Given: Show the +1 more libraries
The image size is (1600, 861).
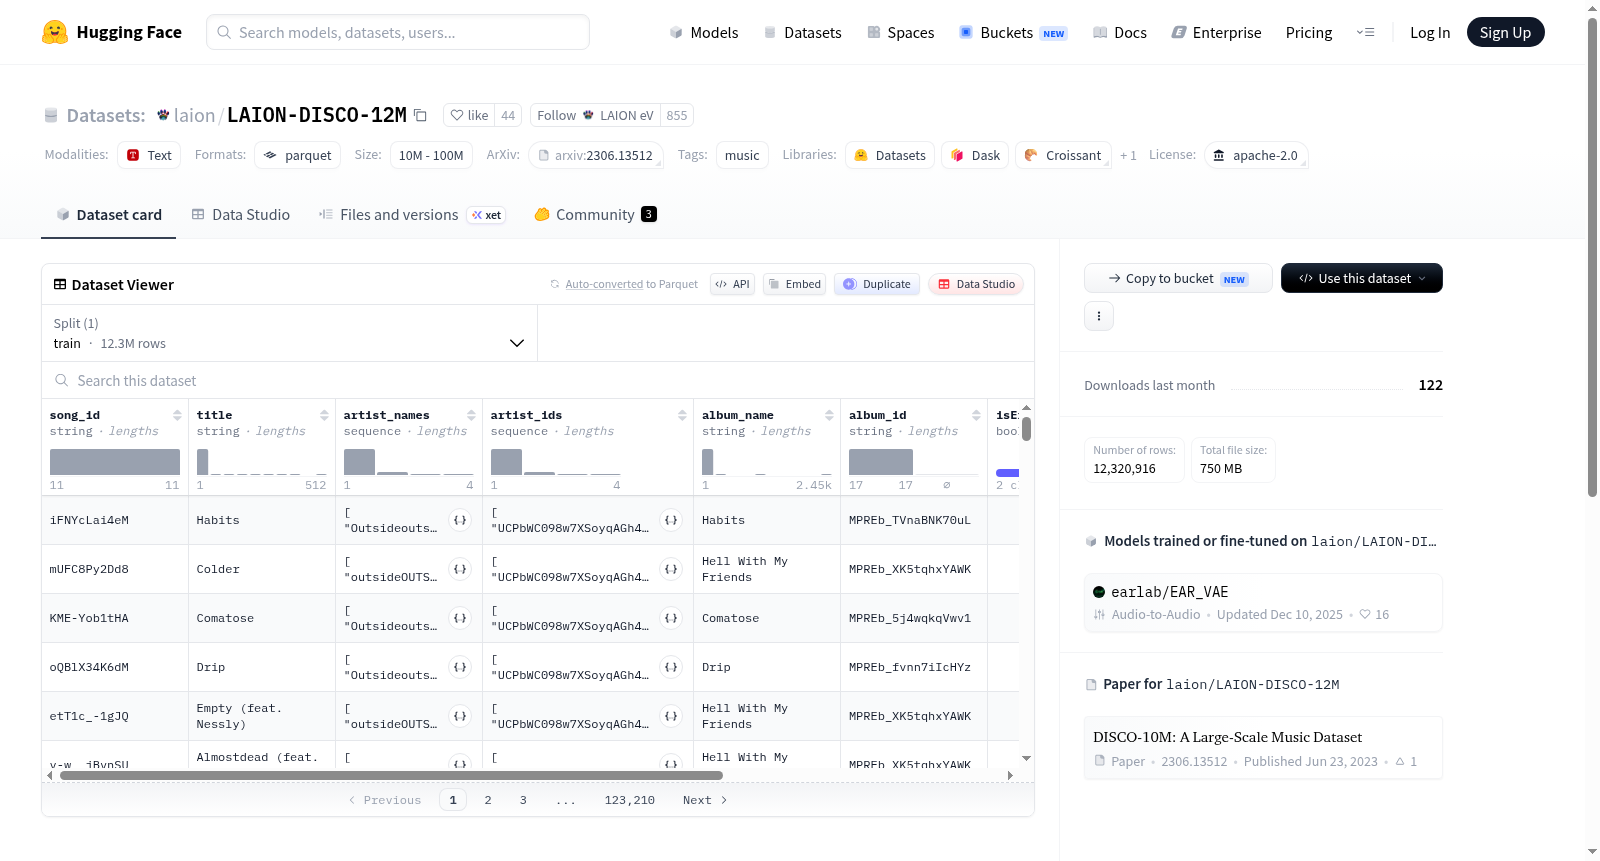Looking at the screenshot, I should click(x=1128, y=156).
